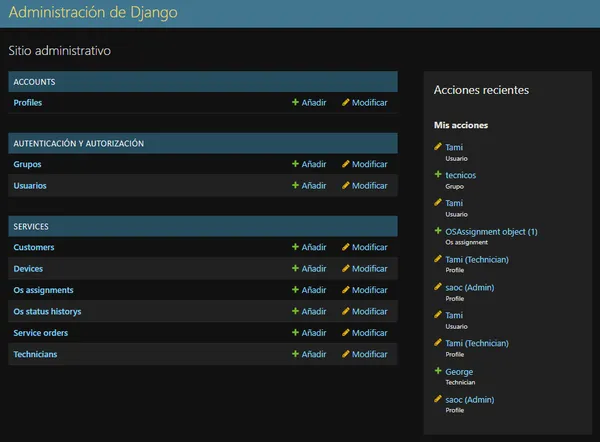Open the Technicians model list
600x442 pixels.
[35, 354]
